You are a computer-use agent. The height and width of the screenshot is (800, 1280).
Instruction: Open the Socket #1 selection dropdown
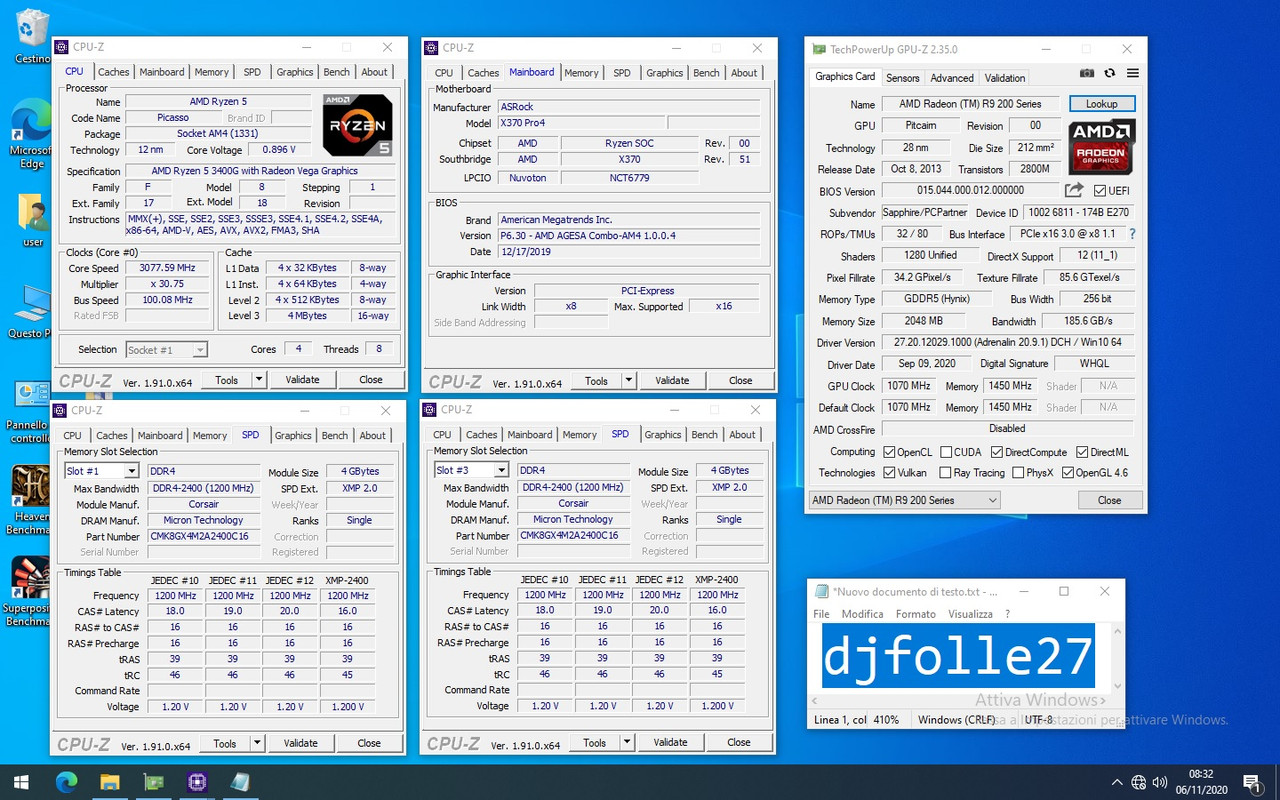166,350
